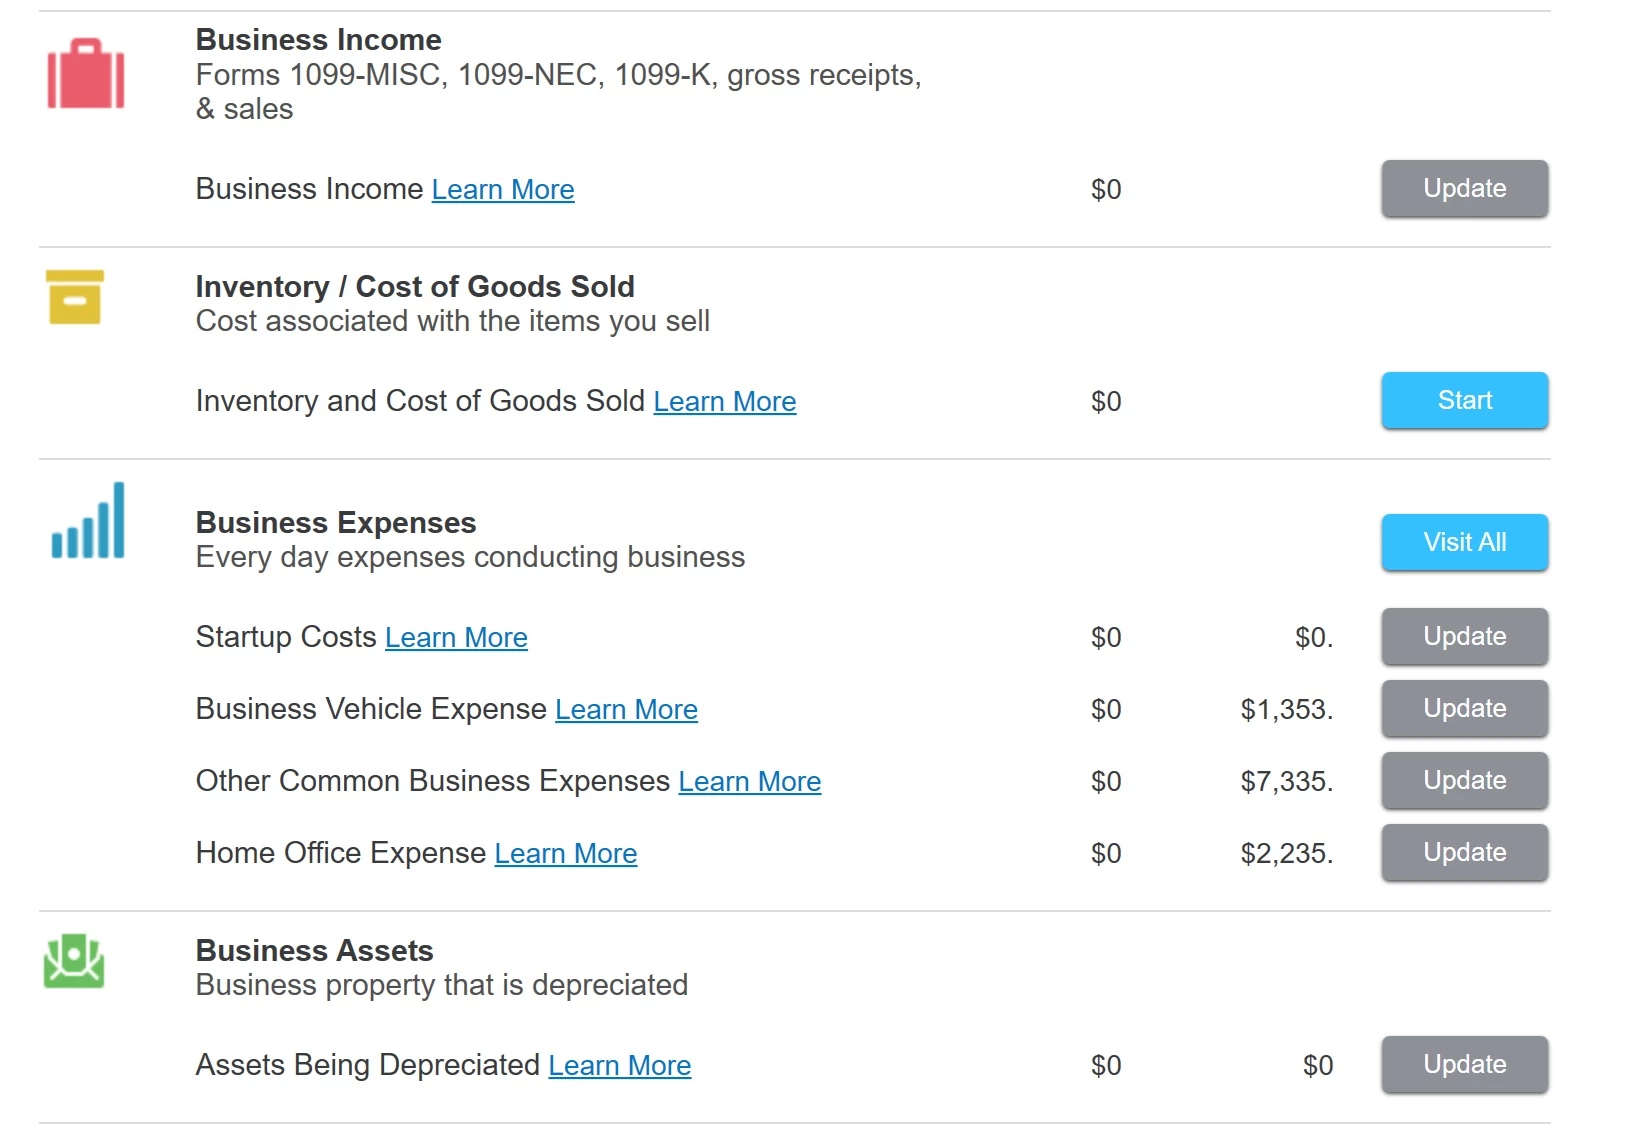Screen dimensions: 1627x1134
Task: Update the Business Income entry
Action: point(1464,188)
